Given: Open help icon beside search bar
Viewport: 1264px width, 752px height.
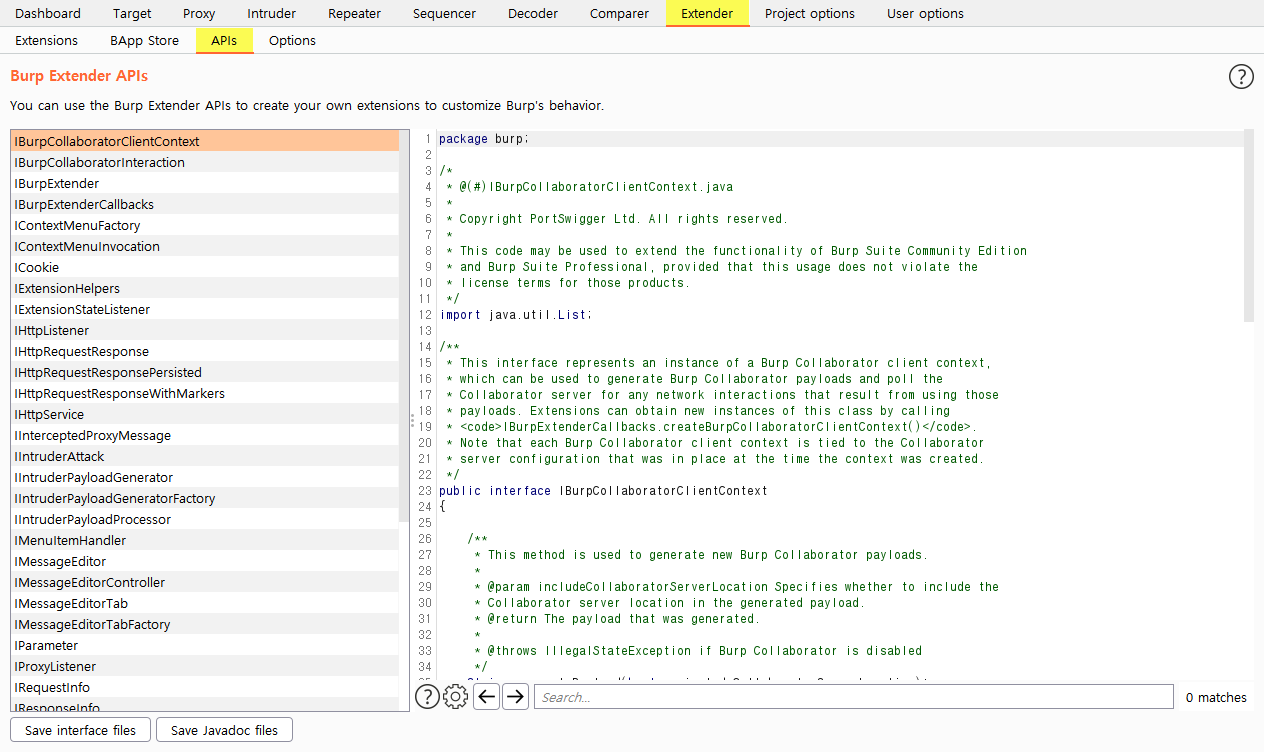Looking at the screenshot, I should tap(427, 697).
